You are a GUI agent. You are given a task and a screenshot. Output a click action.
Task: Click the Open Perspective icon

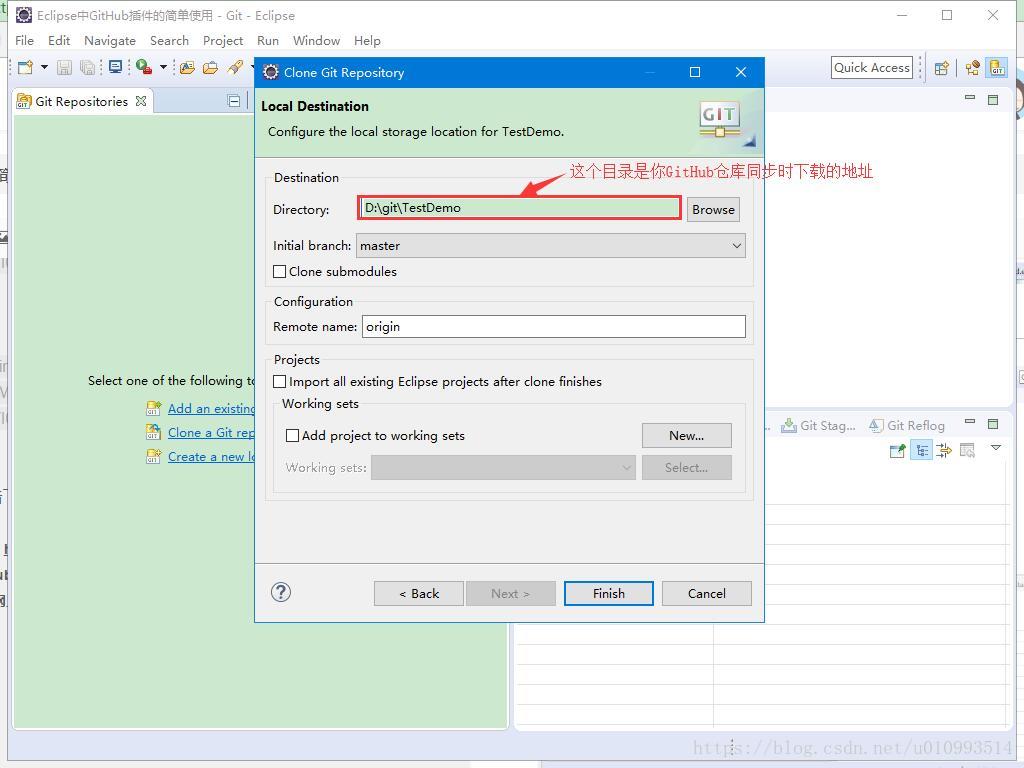941,68
